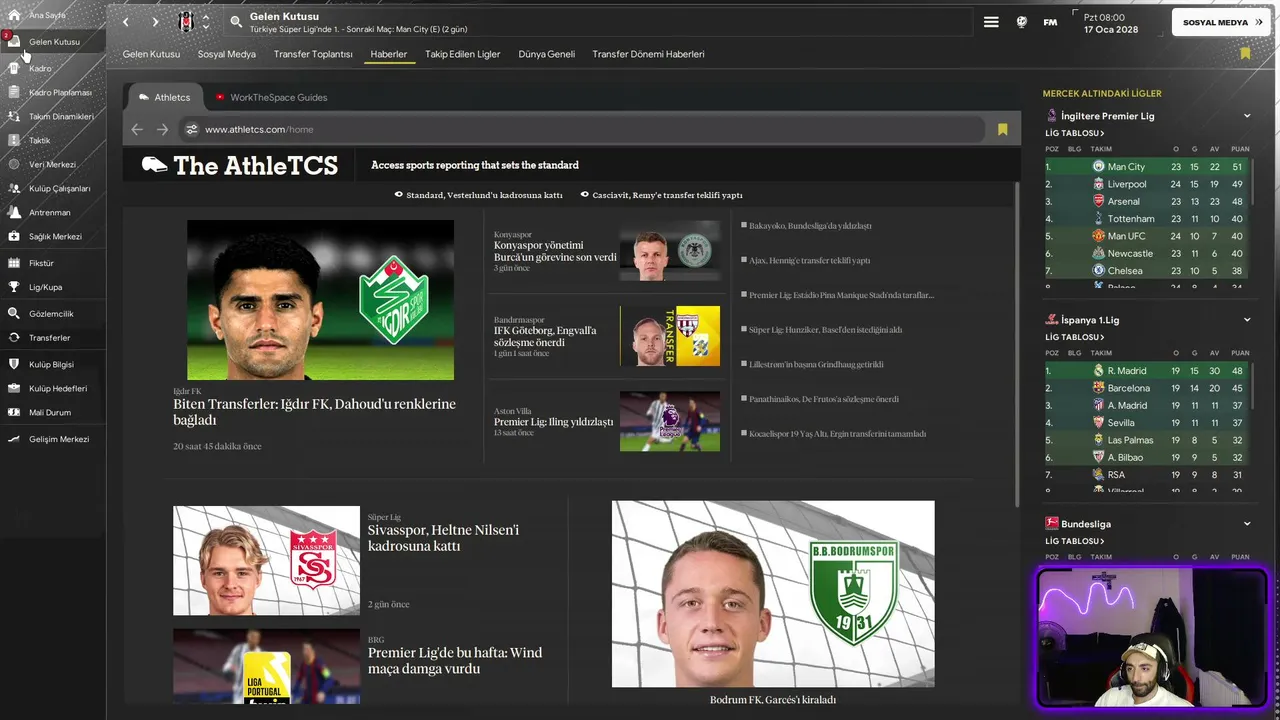Click the Kulüp Çalışanları sidebar icon
This screenshot has height=720, width=1280.
point(14,188)
